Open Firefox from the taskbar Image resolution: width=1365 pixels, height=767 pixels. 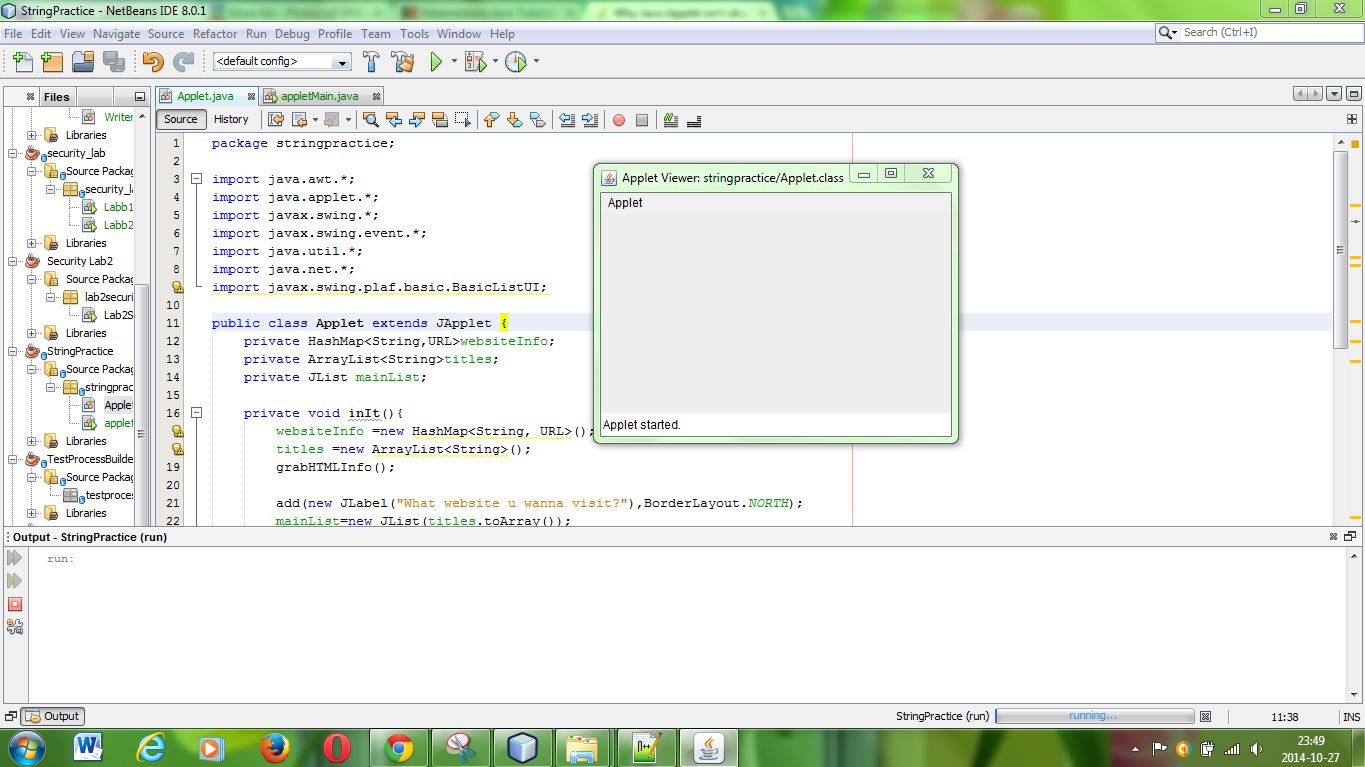point(274,748)
